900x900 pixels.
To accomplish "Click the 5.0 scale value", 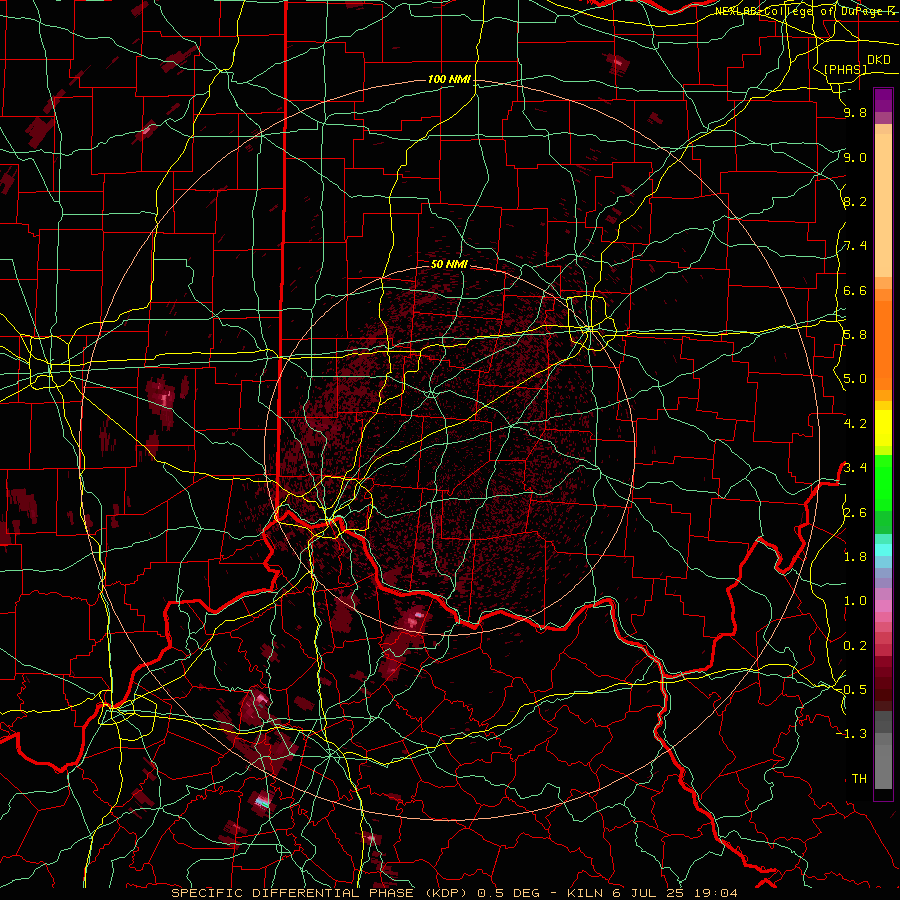I will pyautogui.click(x=855, y=379).
